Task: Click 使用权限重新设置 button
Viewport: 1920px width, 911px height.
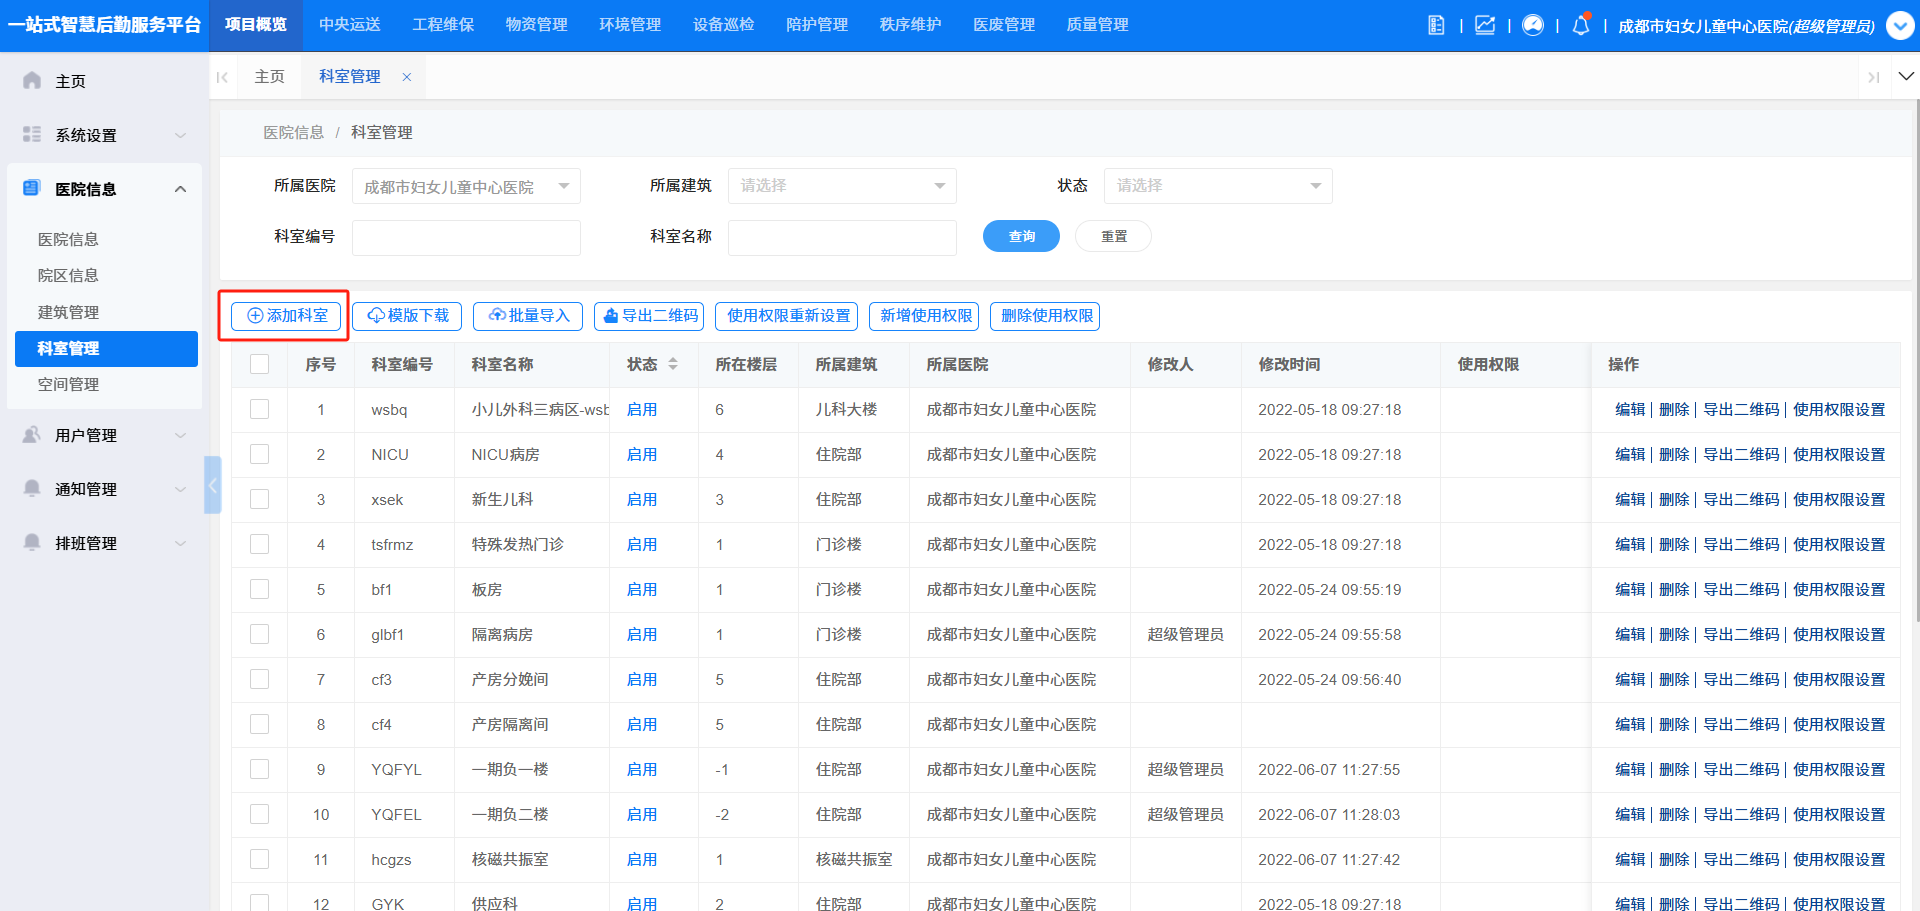Action: pos(788,316)
